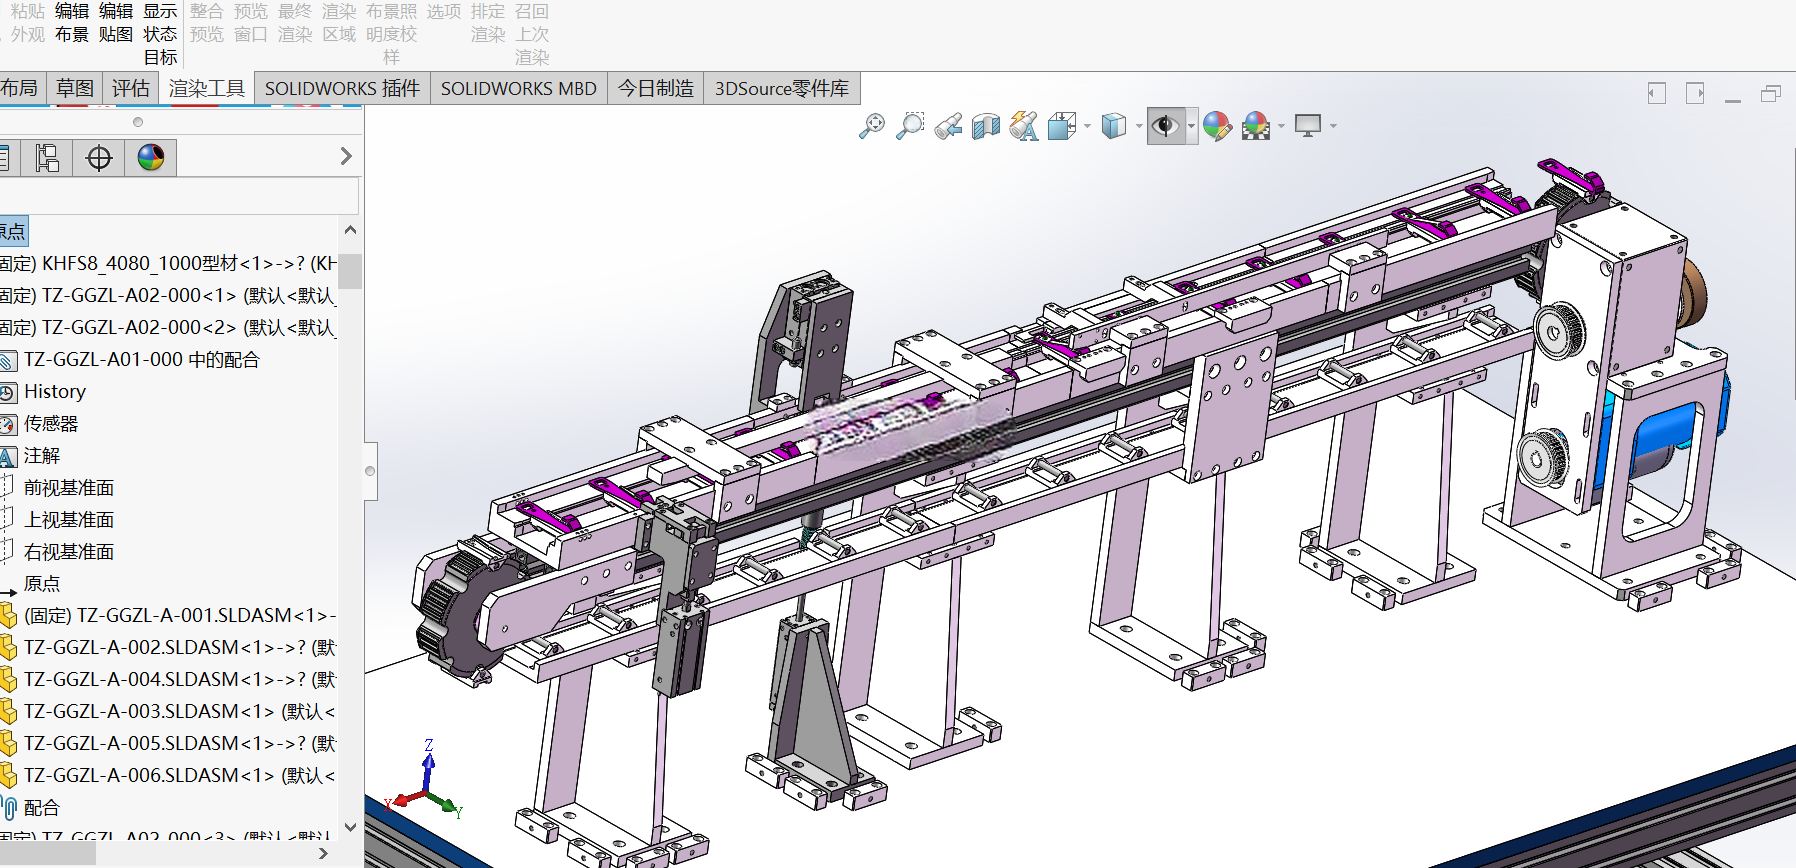Click the Zoom to Fit icon
Viewport: 1796px width, 868px height.
872,126
